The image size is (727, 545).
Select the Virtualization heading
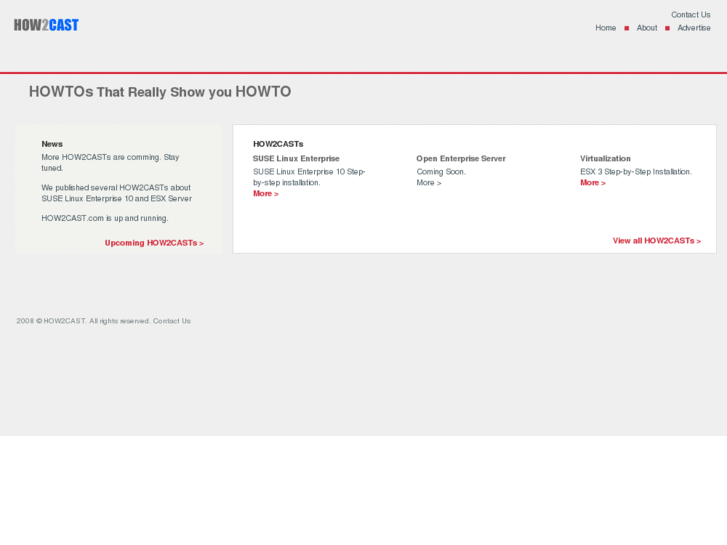pyautogui.click(x=605, y=159)
